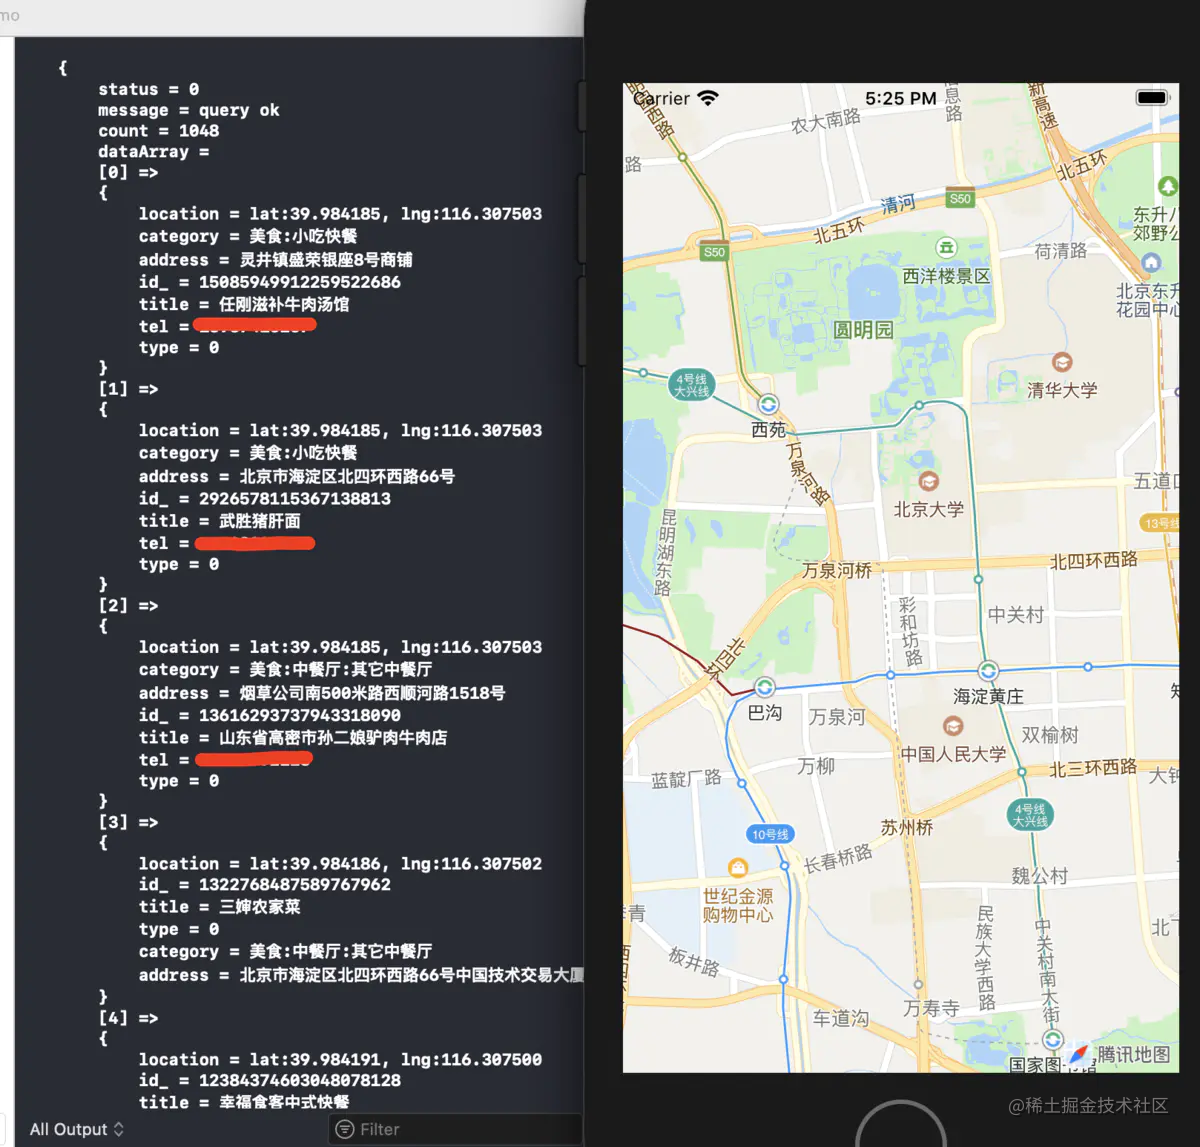Tap the battery icon in simulator status bar
Viewport: 1200px width, 1147px height.
[1152, 98]
